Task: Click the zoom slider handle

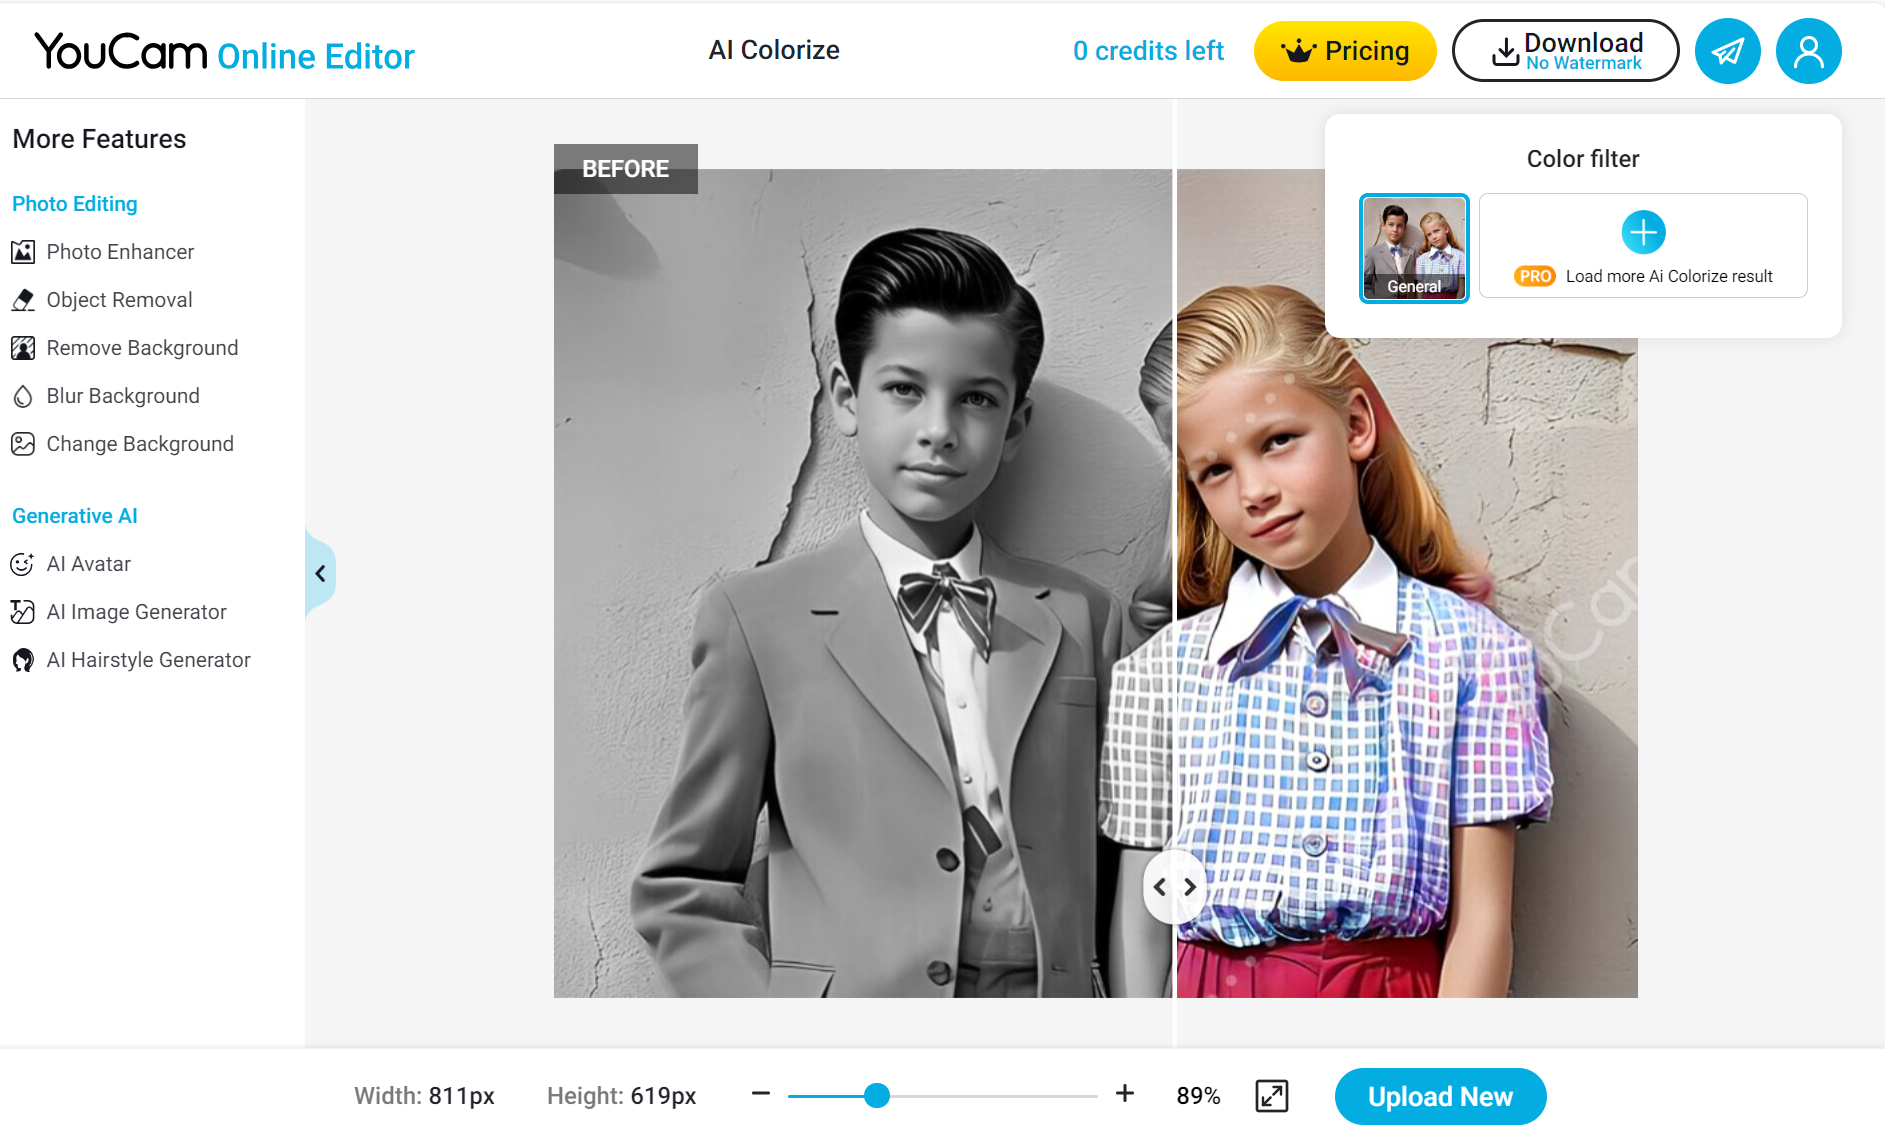Action: click(x=877, y=1096)
